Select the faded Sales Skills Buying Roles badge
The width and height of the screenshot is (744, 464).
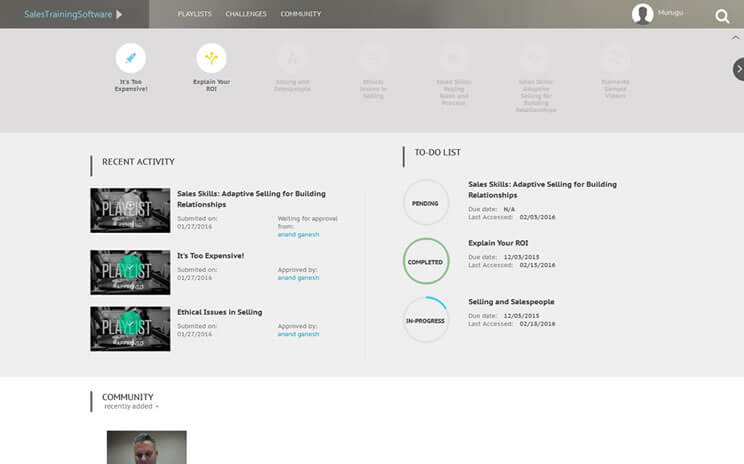454,58
